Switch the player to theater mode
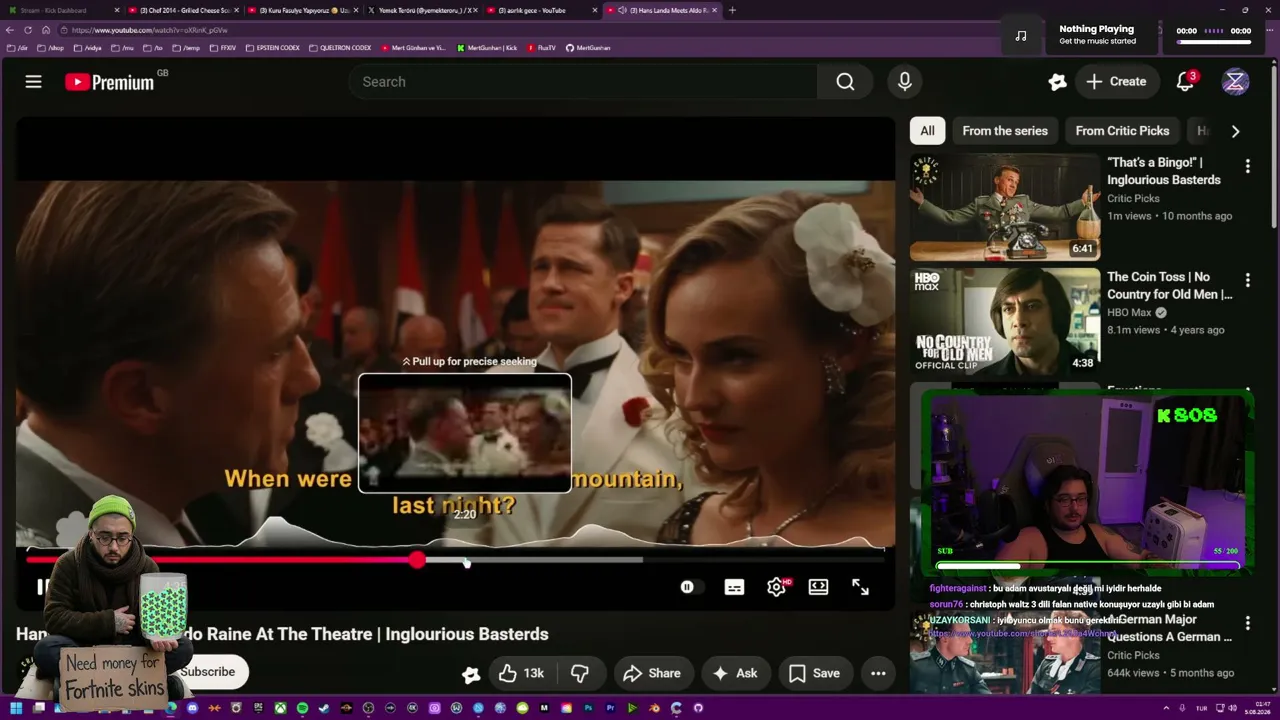The height and width of the screenshot is (720, 1280). [x=818, y=587]
